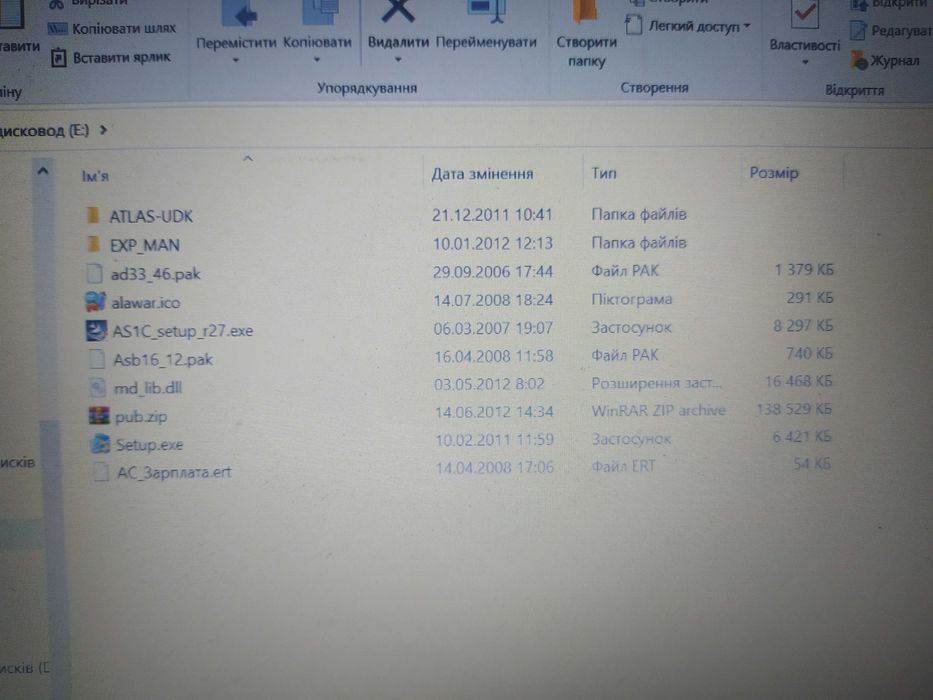Open the Властивості dropdown arrow
Viewport: 933px width, 700px height.
(804, 62)
